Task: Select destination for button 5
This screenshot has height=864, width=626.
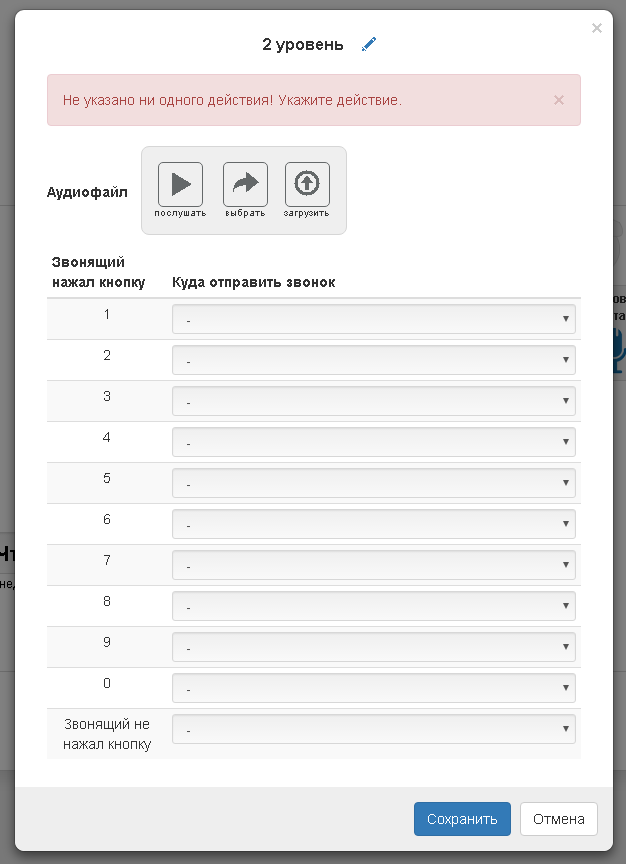Action: coord(374,483)
